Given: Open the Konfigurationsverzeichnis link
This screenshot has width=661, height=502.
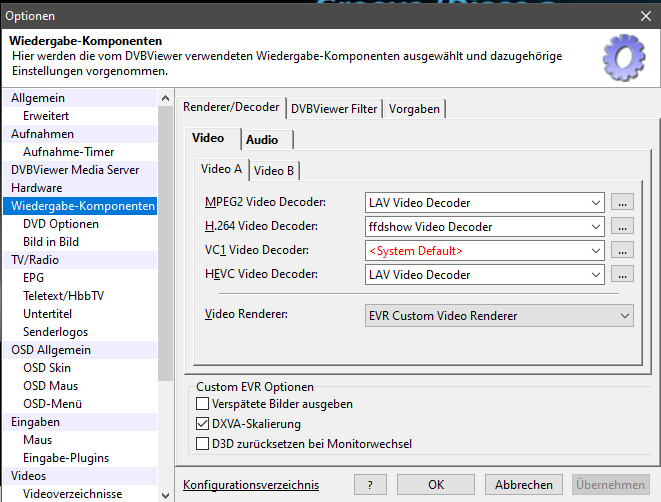Looking at the screenshot, I should tap(251, 485).
